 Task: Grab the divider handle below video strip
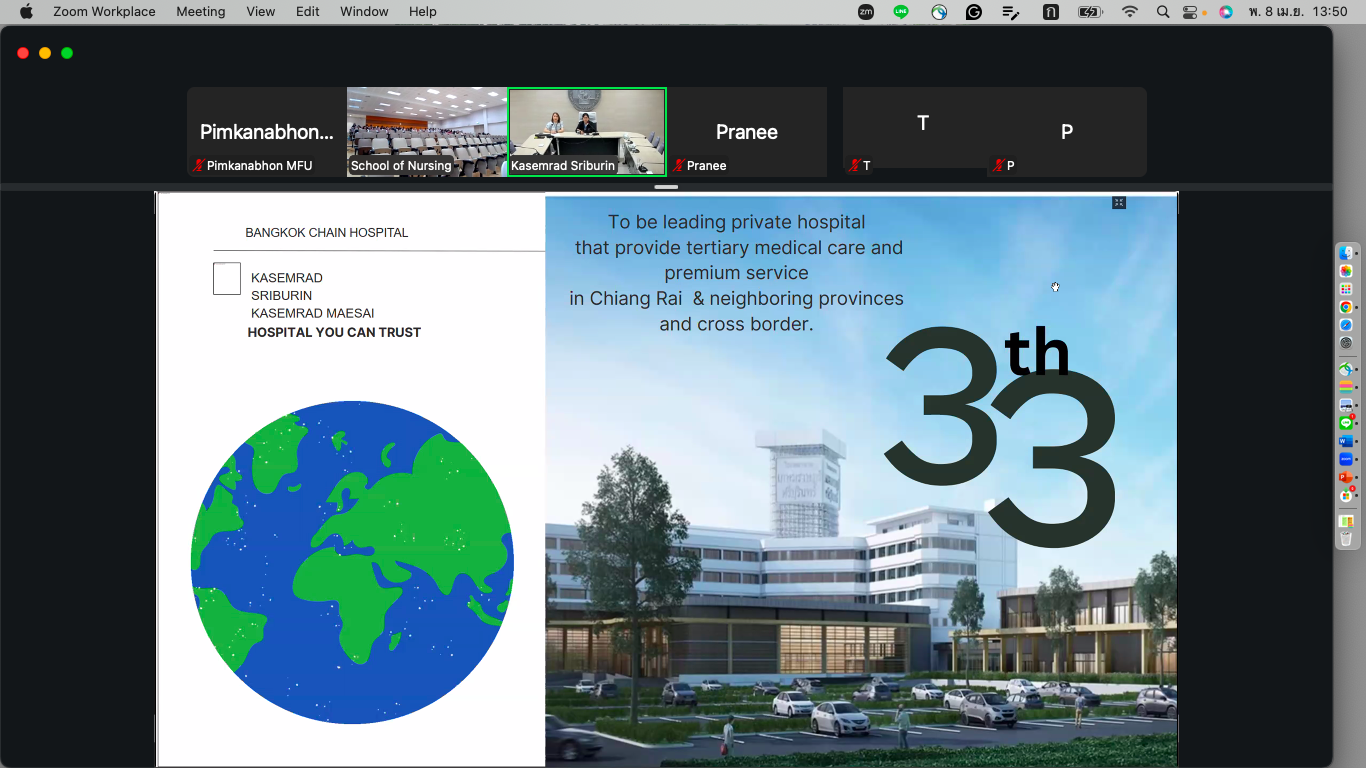(666, 187)
